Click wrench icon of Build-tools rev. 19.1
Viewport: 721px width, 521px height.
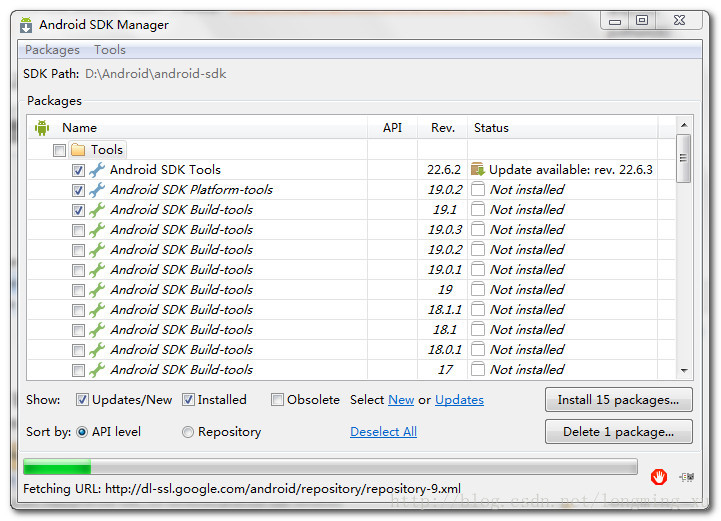[97, 210]
